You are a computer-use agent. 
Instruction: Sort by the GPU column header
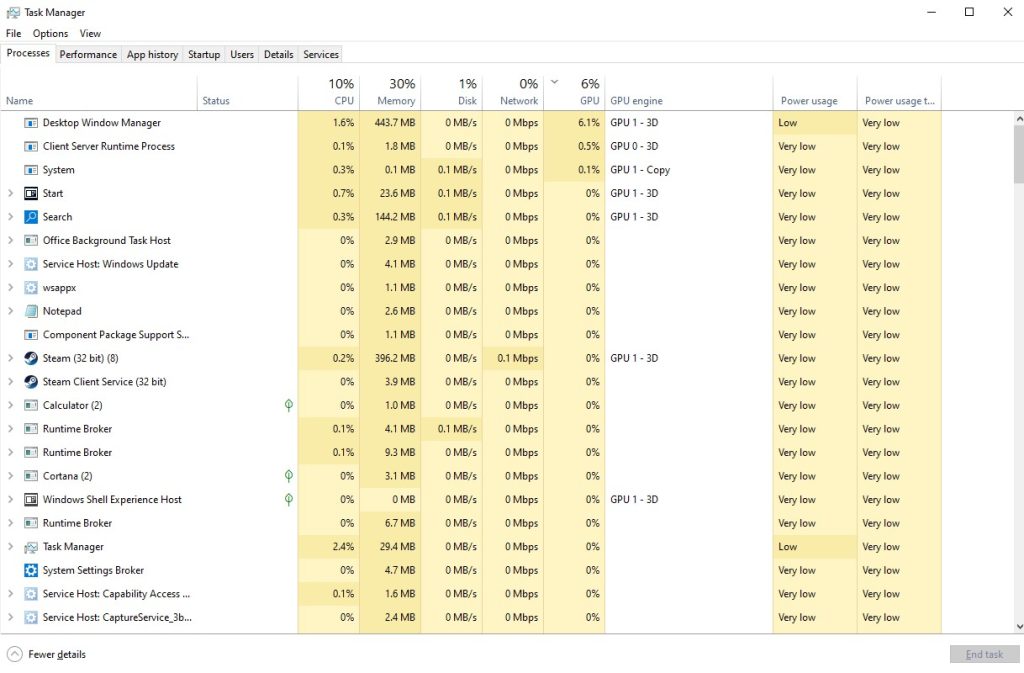tap(575, 92)
